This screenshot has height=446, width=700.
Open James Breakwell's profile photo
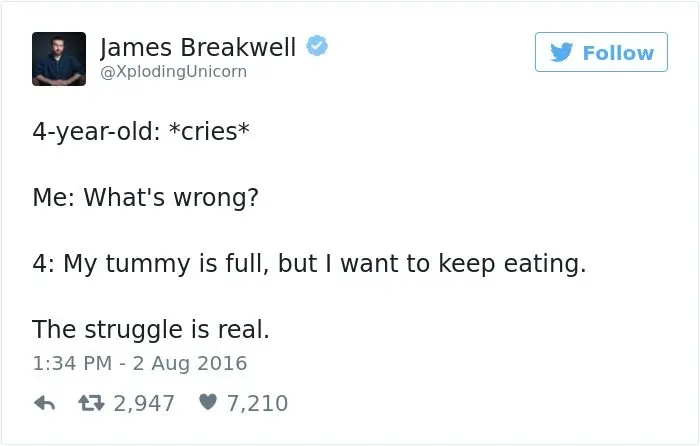(x=59, y=59)
